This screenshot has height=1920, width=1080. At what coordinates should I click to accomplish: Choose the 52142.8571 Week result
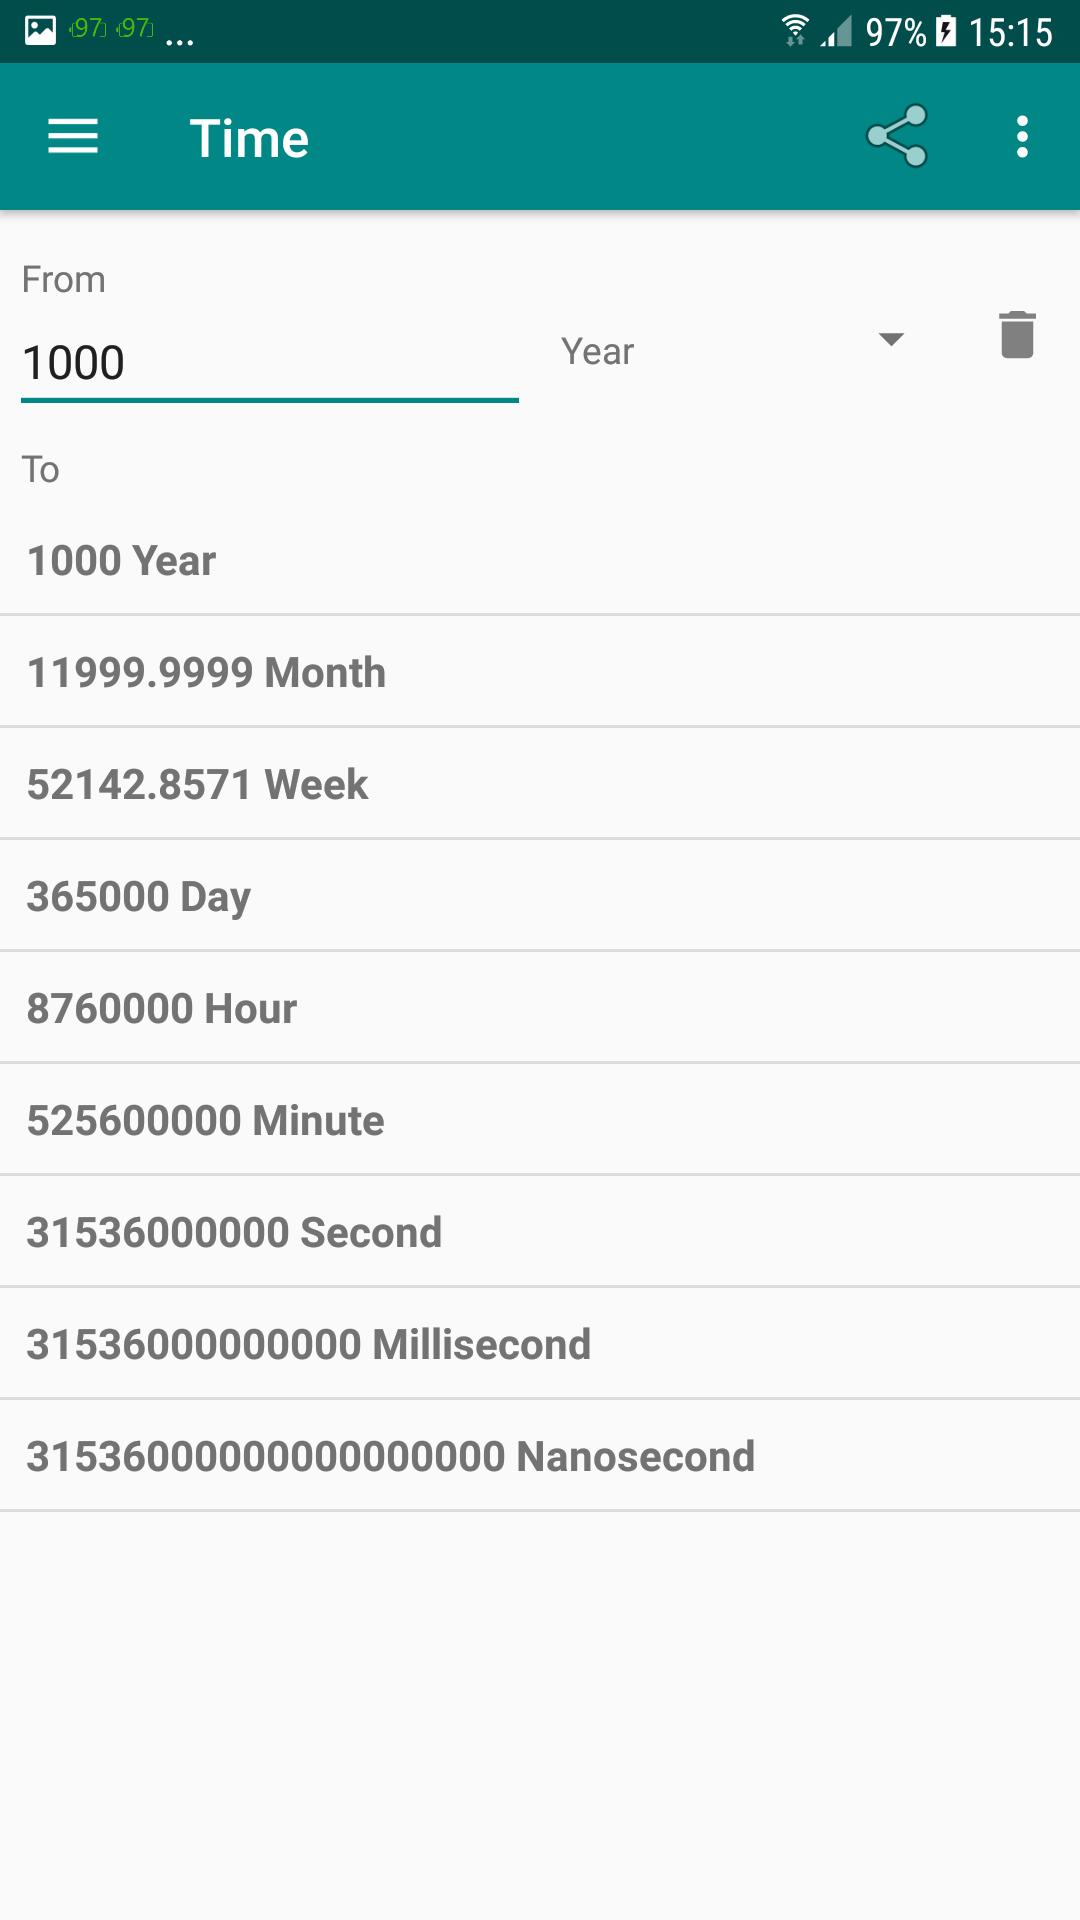pyautogui.click(x=540, y=784)
